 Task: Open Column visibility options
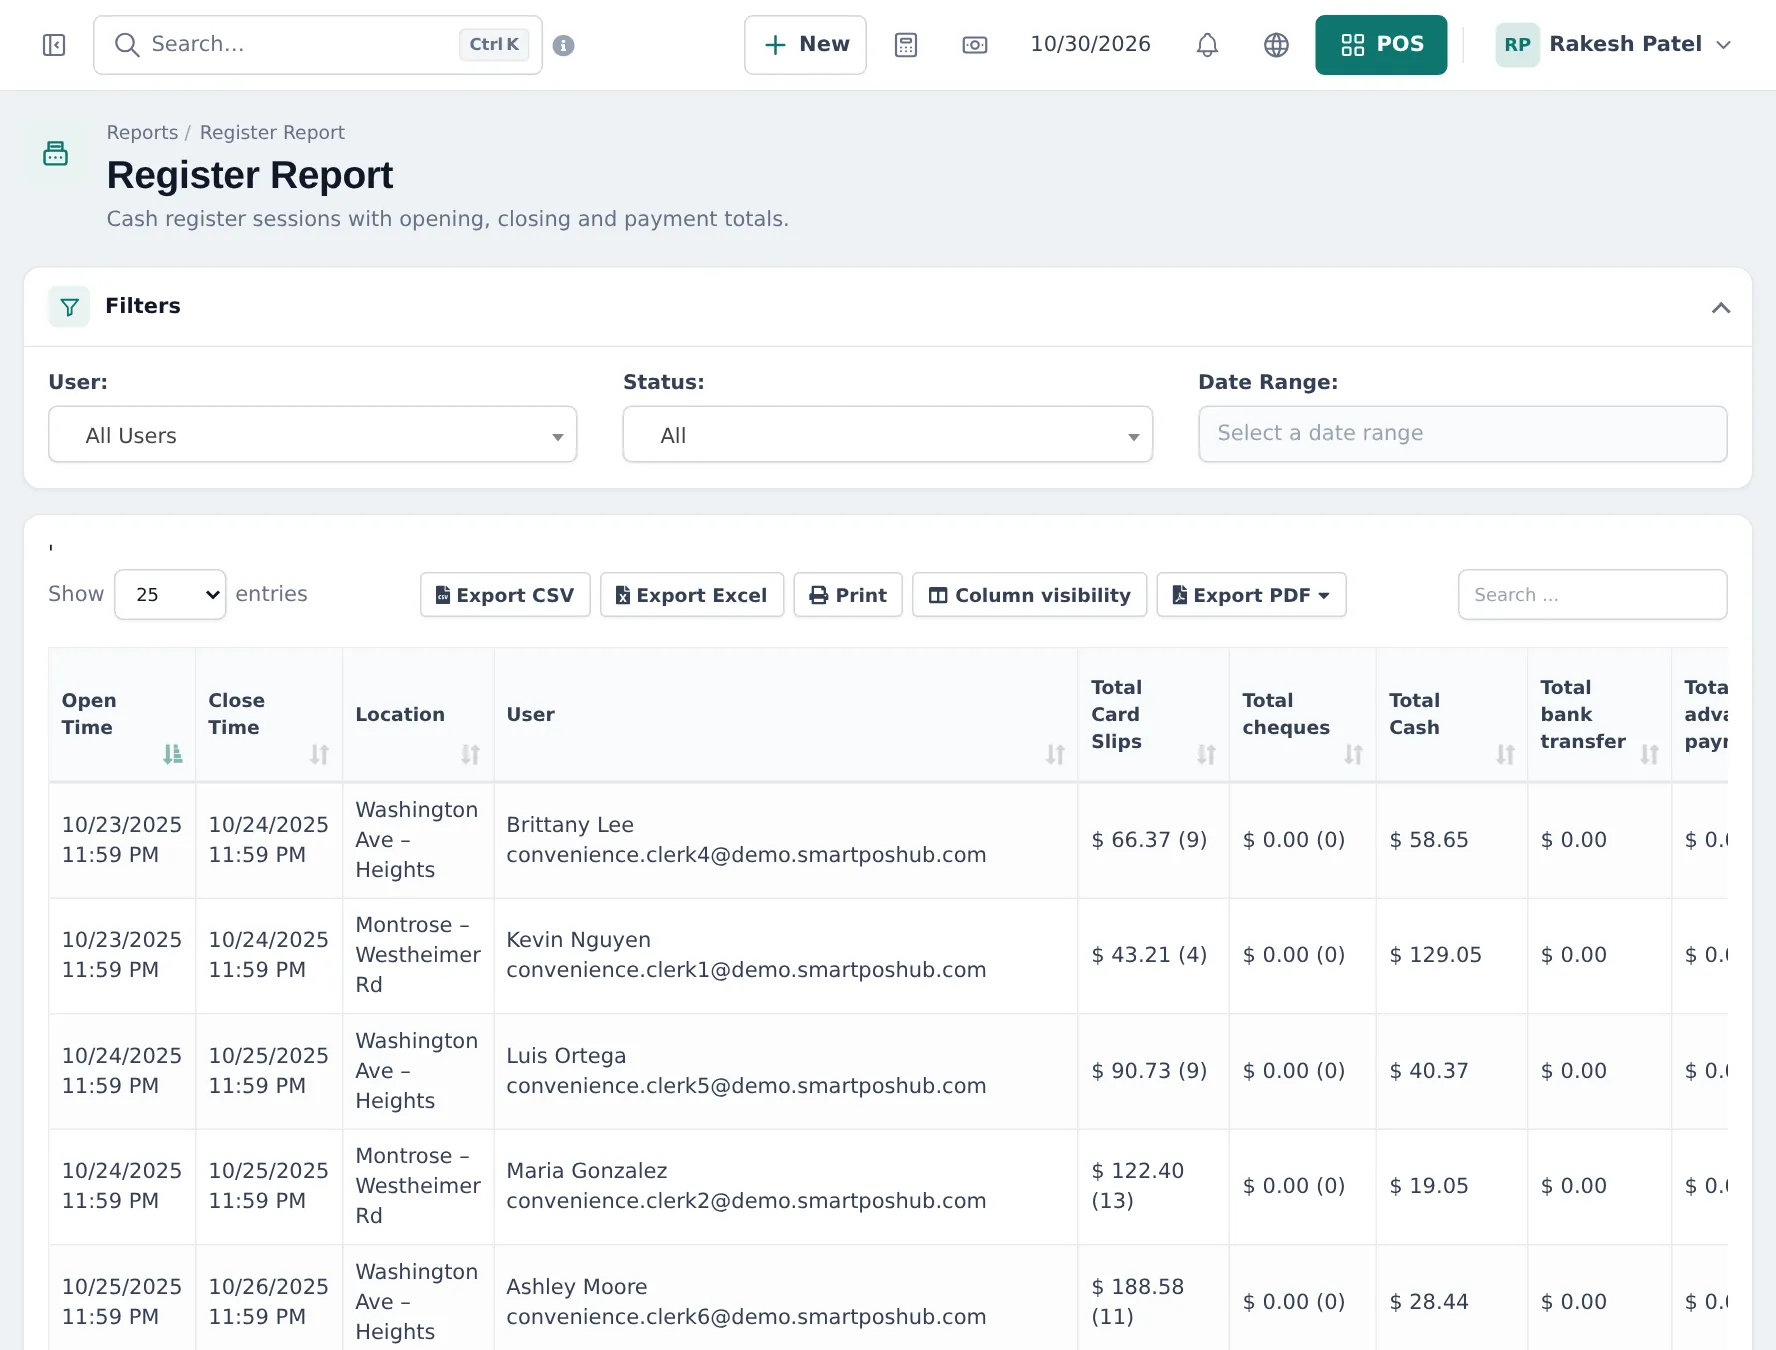click(x=1030, y=595)
